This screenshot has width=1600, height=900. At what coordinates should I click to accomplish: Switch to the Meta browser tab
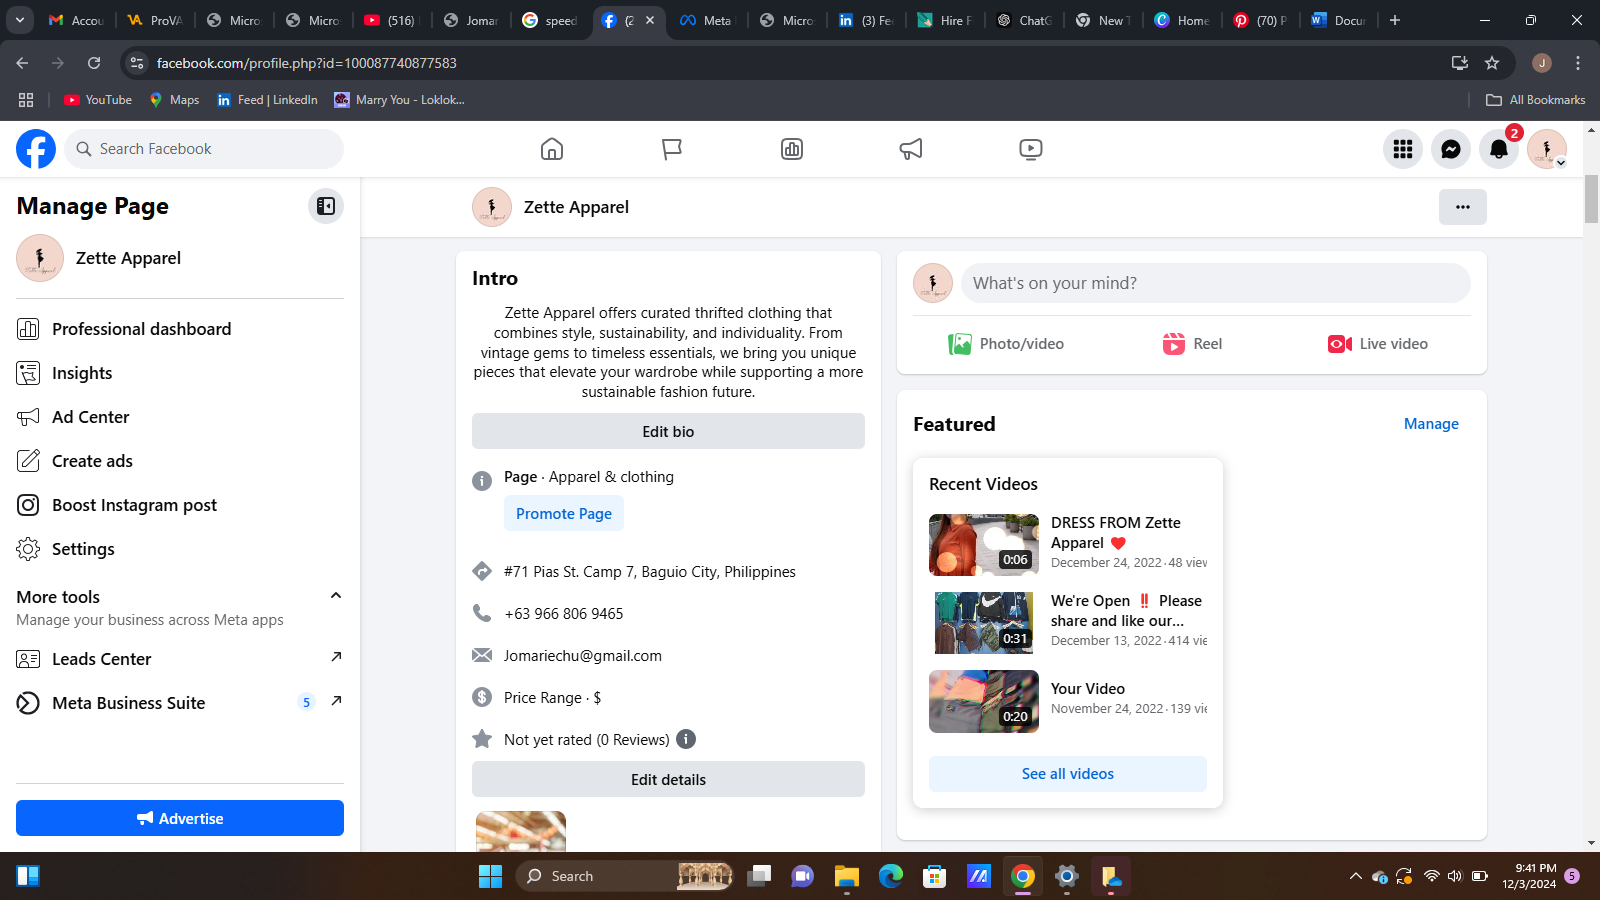[x=707, y=20]
